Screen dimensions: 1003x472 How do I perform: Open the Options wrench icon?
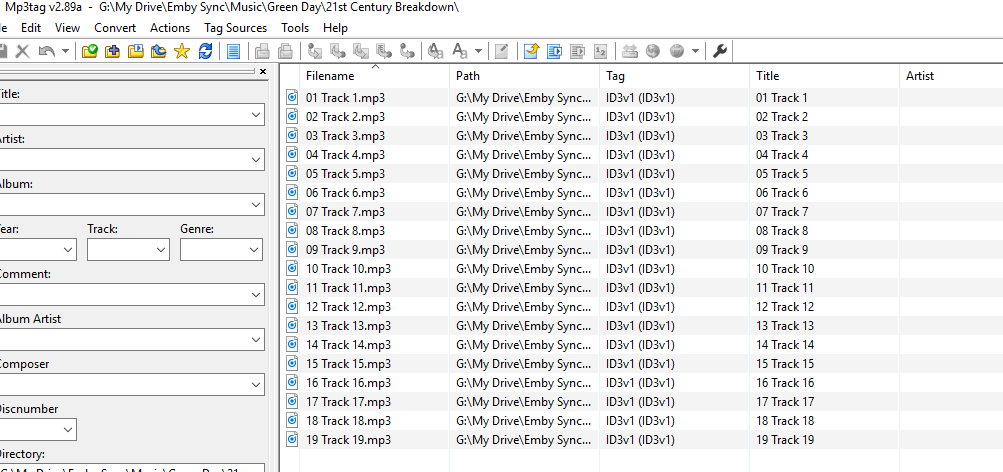(x=720, y=51)
